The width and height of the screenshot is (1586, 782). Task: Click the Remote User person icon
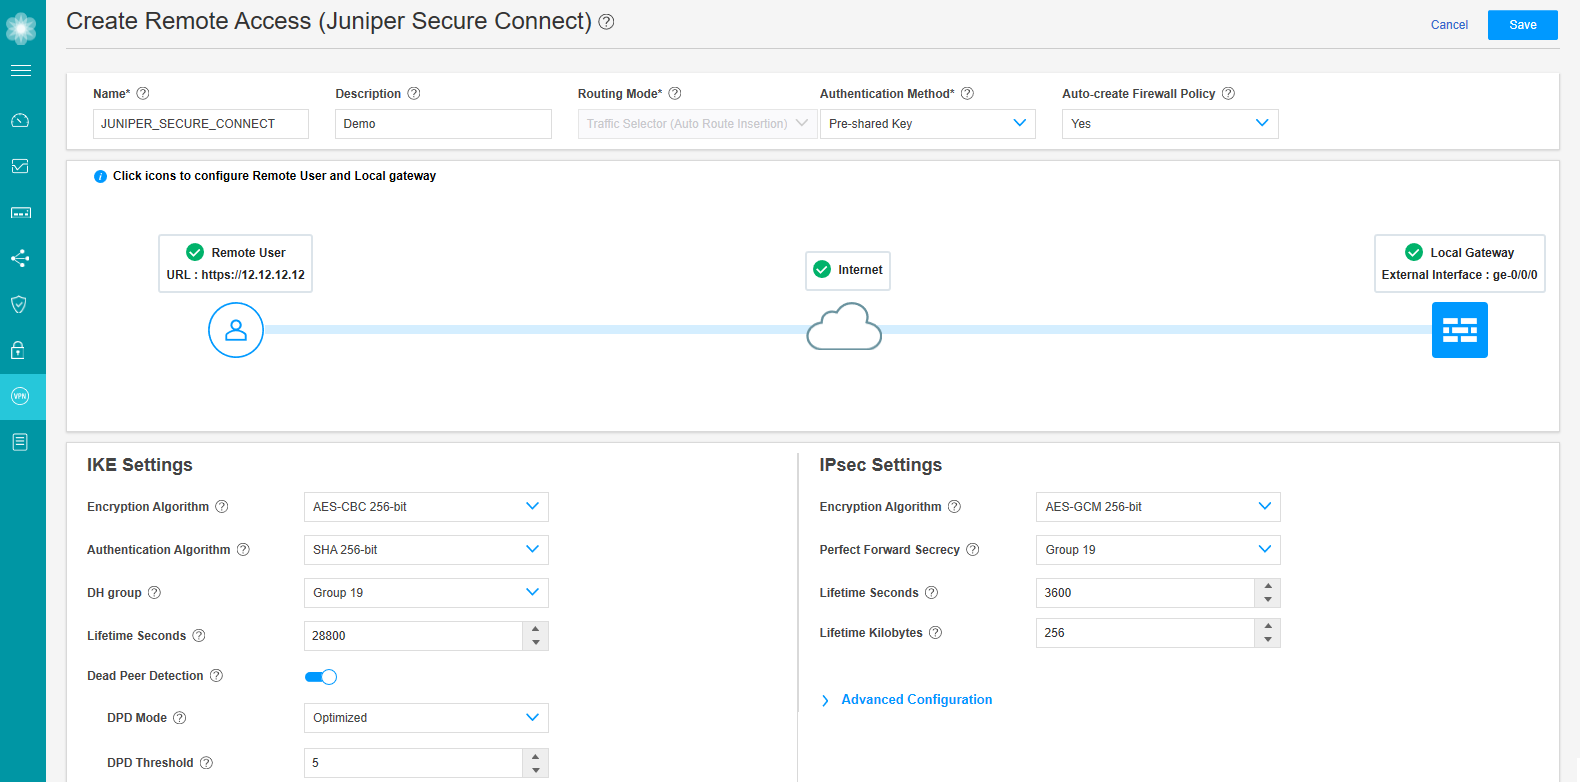pyautogui.click(x=236, y=330)
